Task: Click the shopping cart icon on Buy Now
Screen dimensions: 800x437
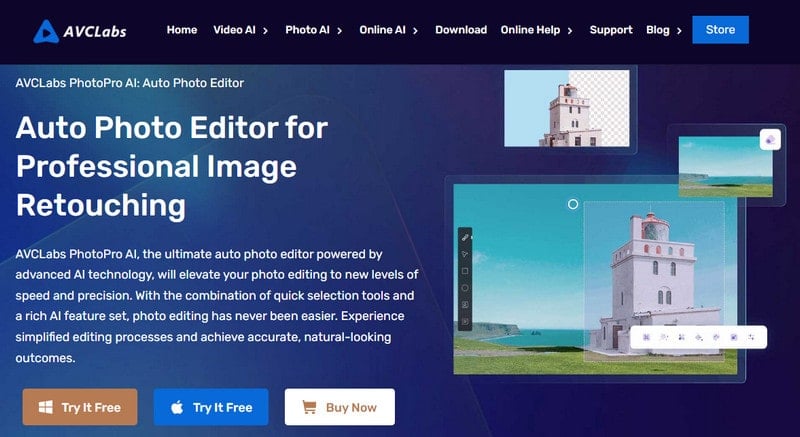Action: click(309, 407)
